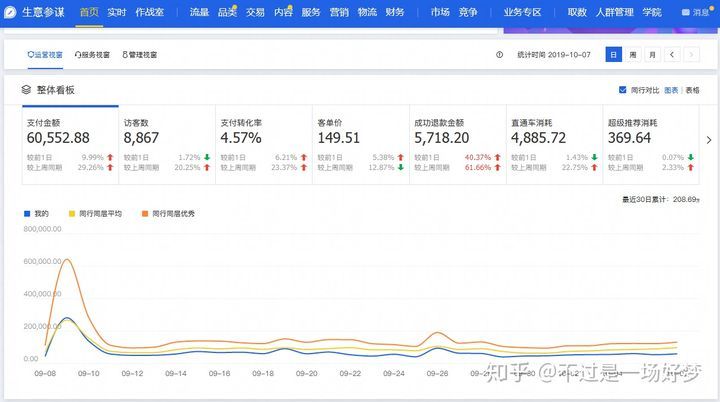The image size is (720, 402).
Task: Select the 月 period button
Action: coord(652,55)
